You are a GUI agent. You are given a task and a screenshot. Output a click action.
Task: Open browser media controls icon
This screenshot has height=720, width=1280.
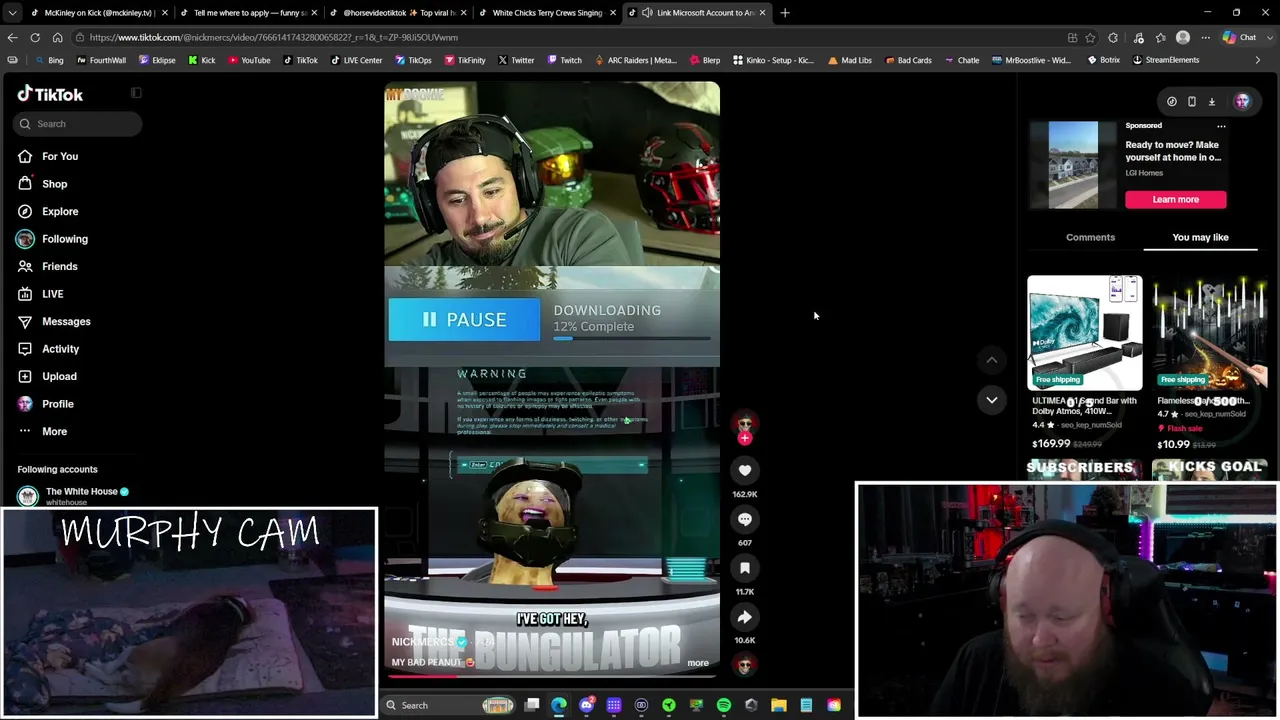coord(1139,38)
